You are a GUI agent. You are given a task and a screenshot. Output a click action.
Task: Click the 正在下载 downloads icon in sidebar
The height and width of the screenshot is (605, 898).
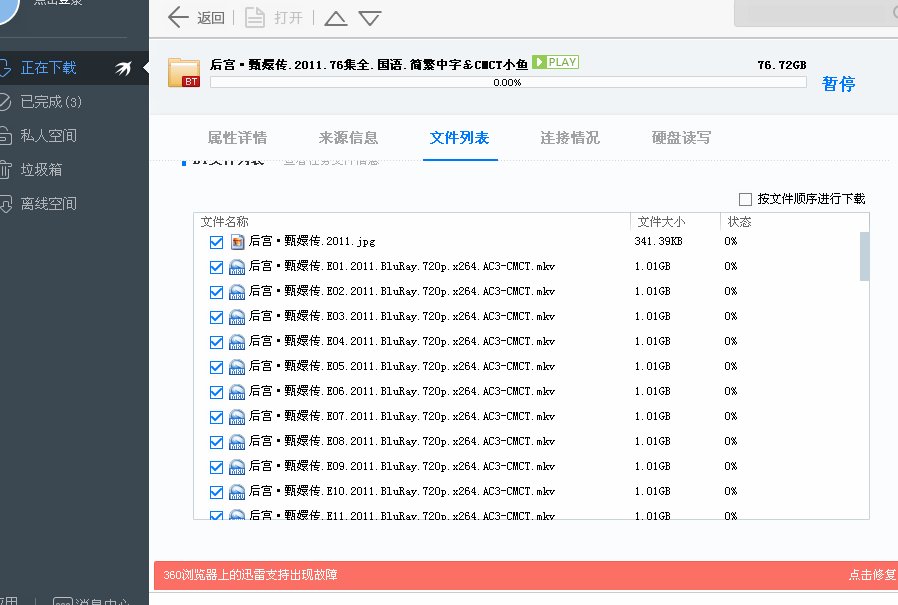15,70
